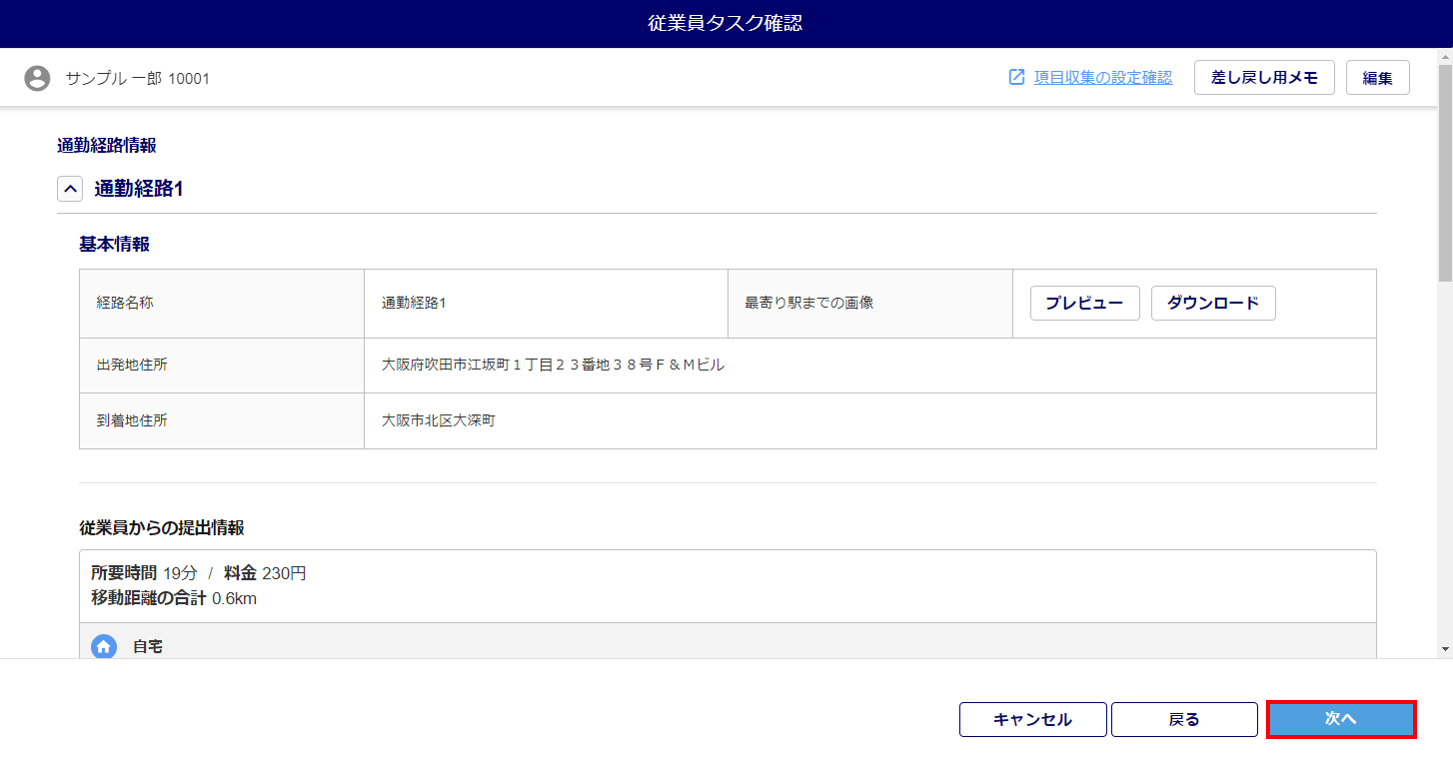This screenshot has width=1453, height=765.
Task: Preview the 最寄り駅までの画像
Action: (1085, 303)
